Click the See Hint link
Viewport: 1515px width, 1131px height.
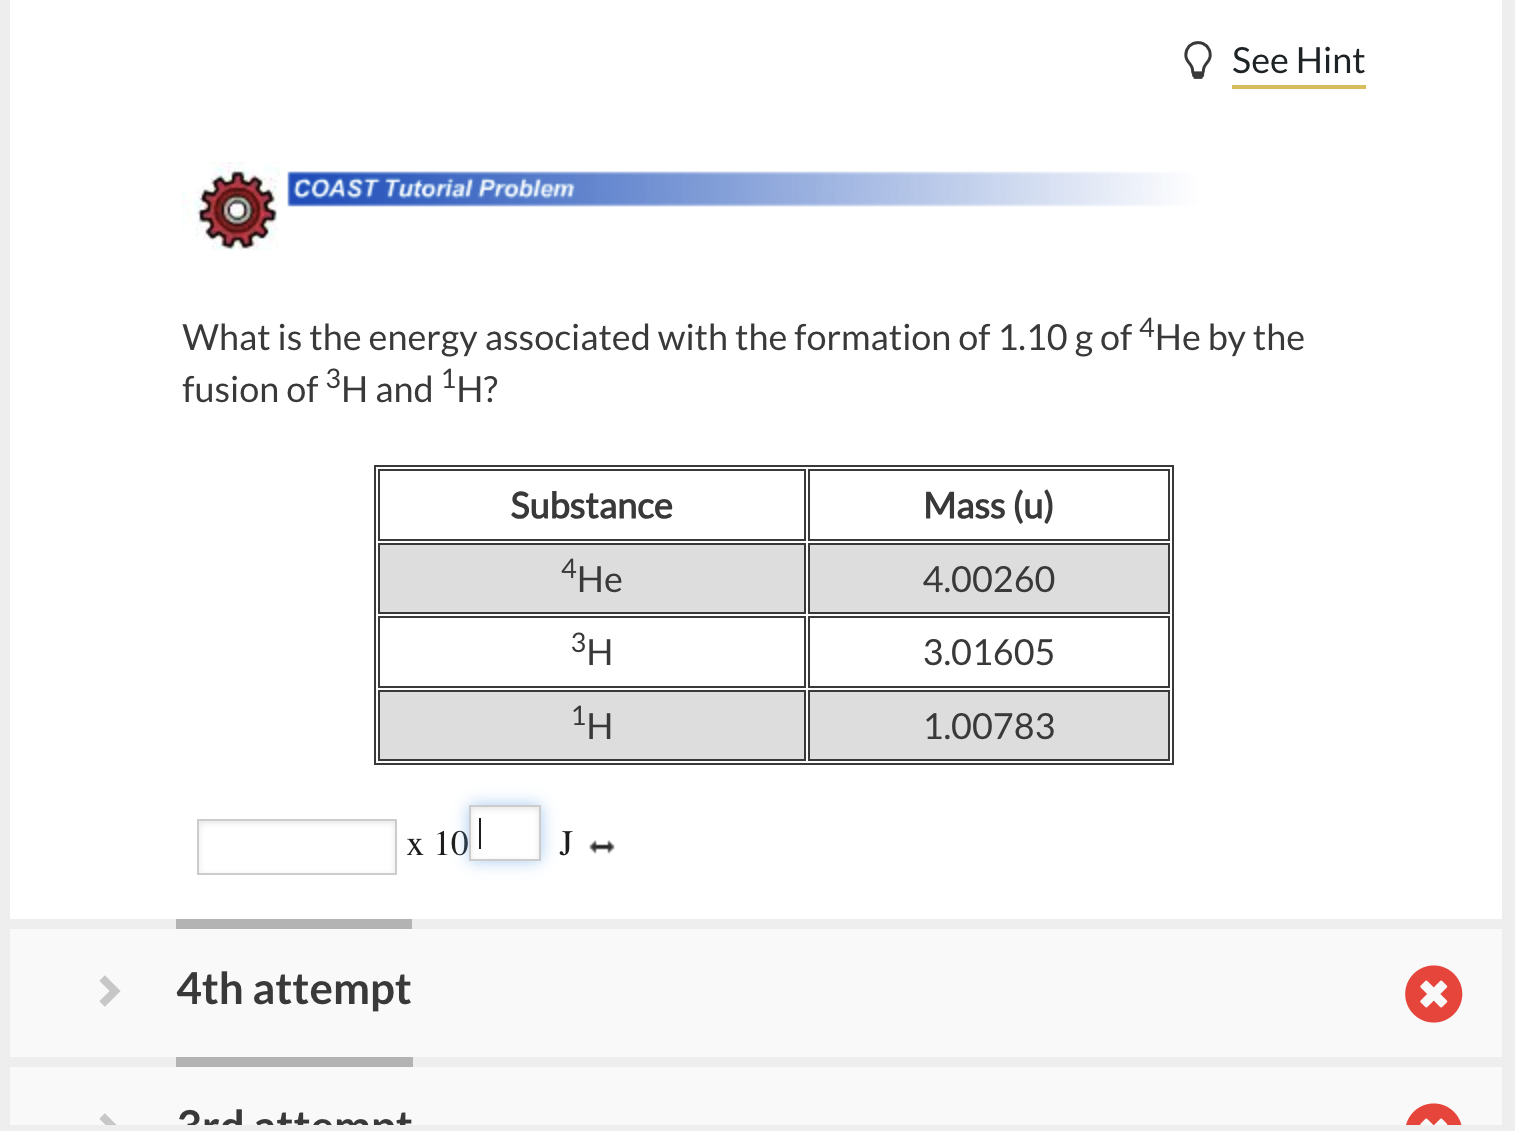point(1298,62)
